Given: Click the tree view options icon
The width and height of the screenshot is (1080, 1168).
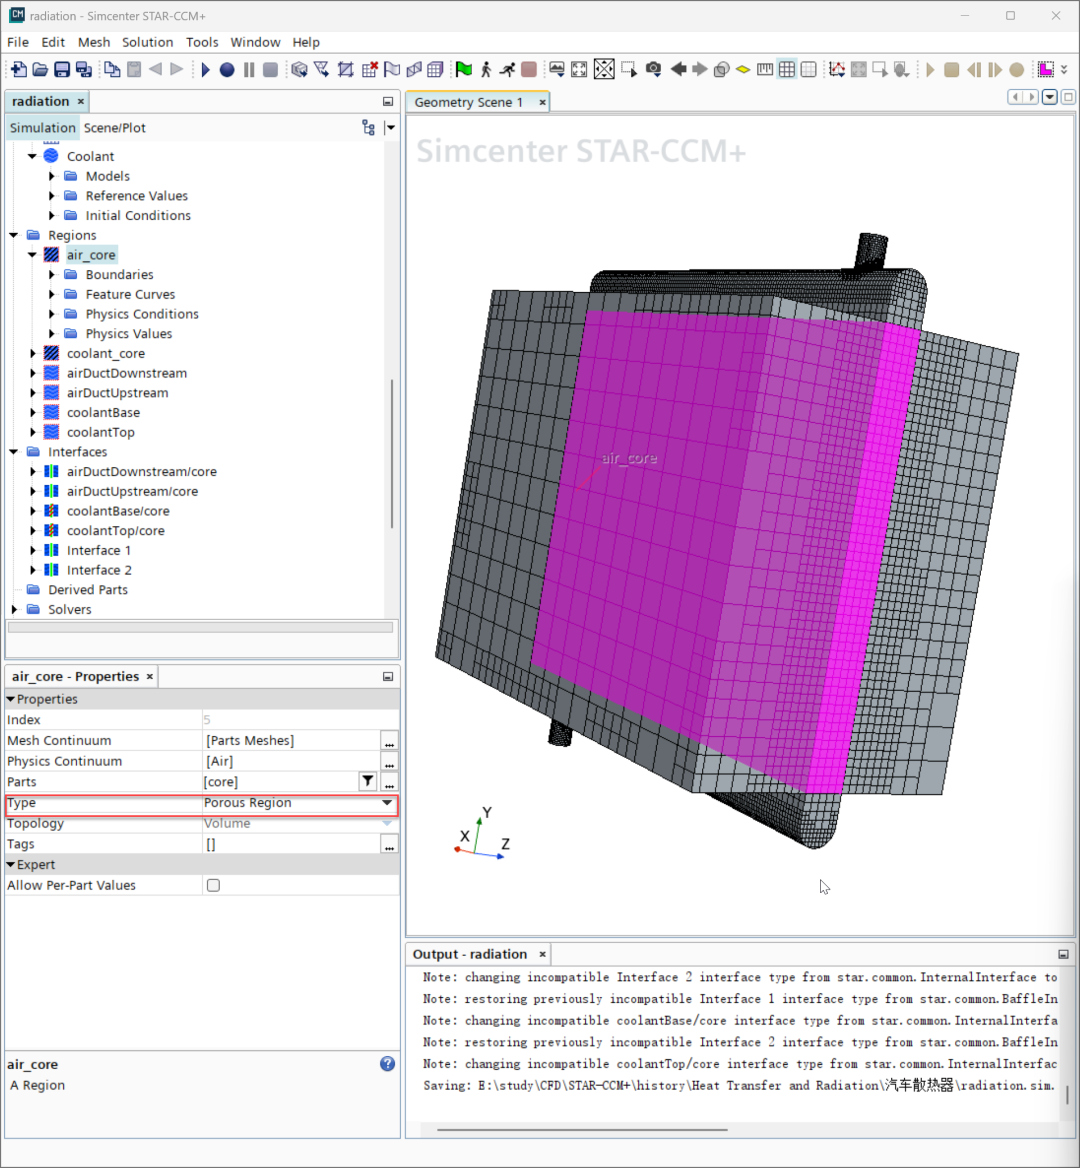Looking at the screenshot, I should 368,127.
